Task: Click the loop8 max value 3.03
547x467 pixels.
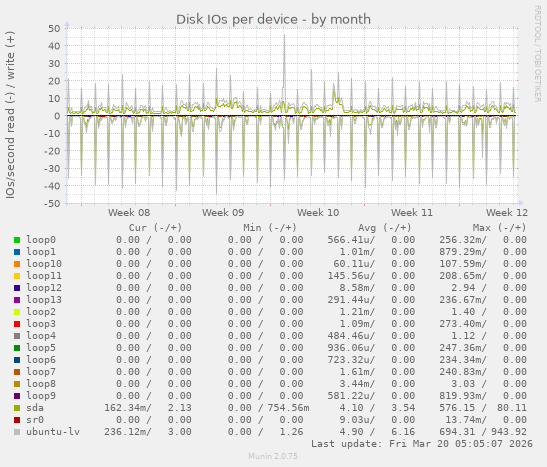Action: click(463, 384)
